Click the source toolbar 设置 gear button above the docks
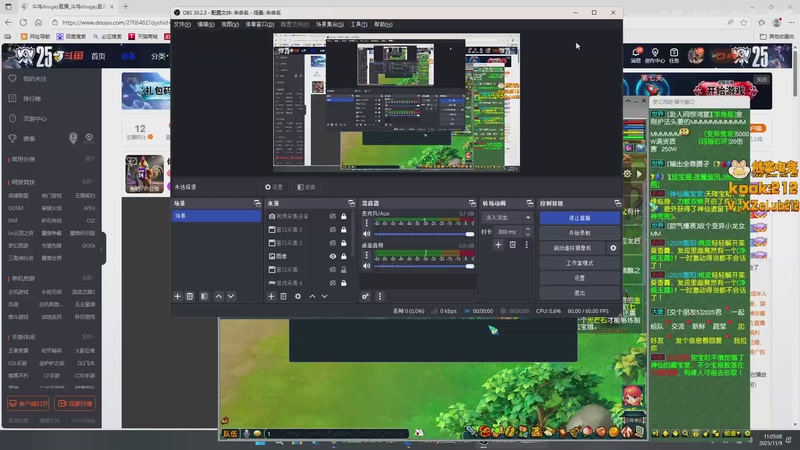Screen dimensions: 800x450 click(274, 187)
